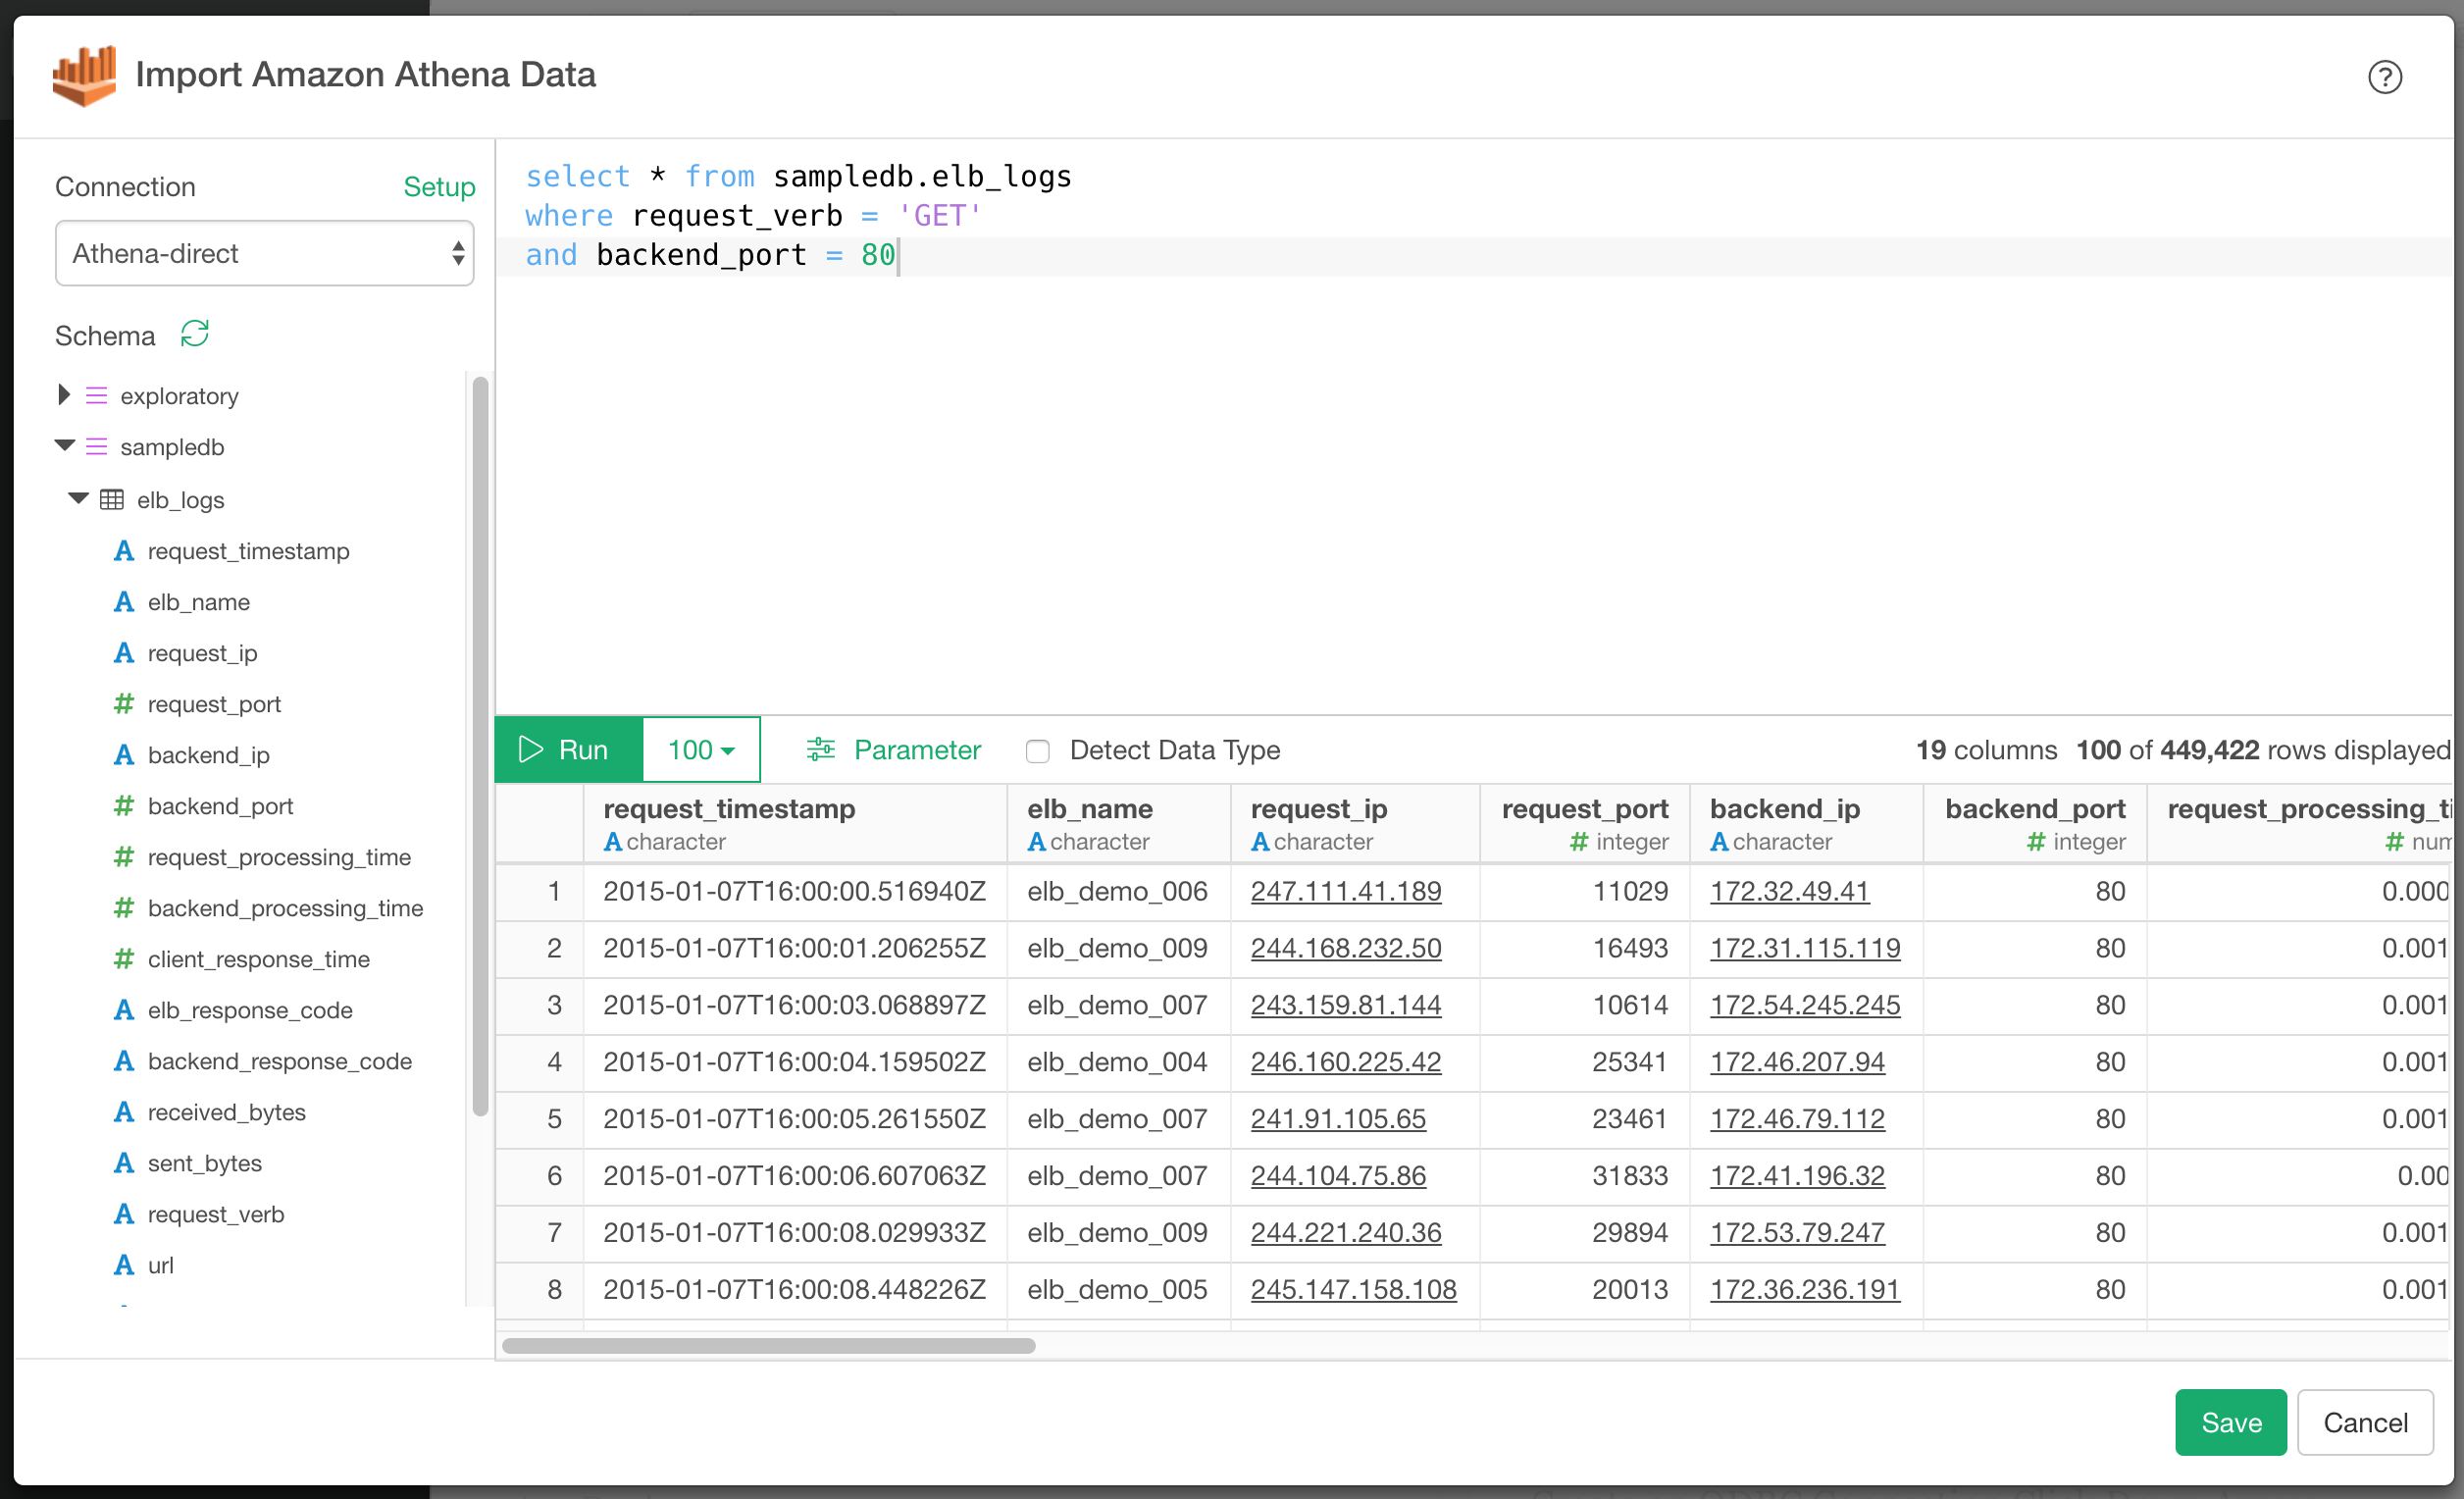Viewport: 2464px width, 1499px height.
Task: Click the elb_name column header
Action: pos(1119,824)
